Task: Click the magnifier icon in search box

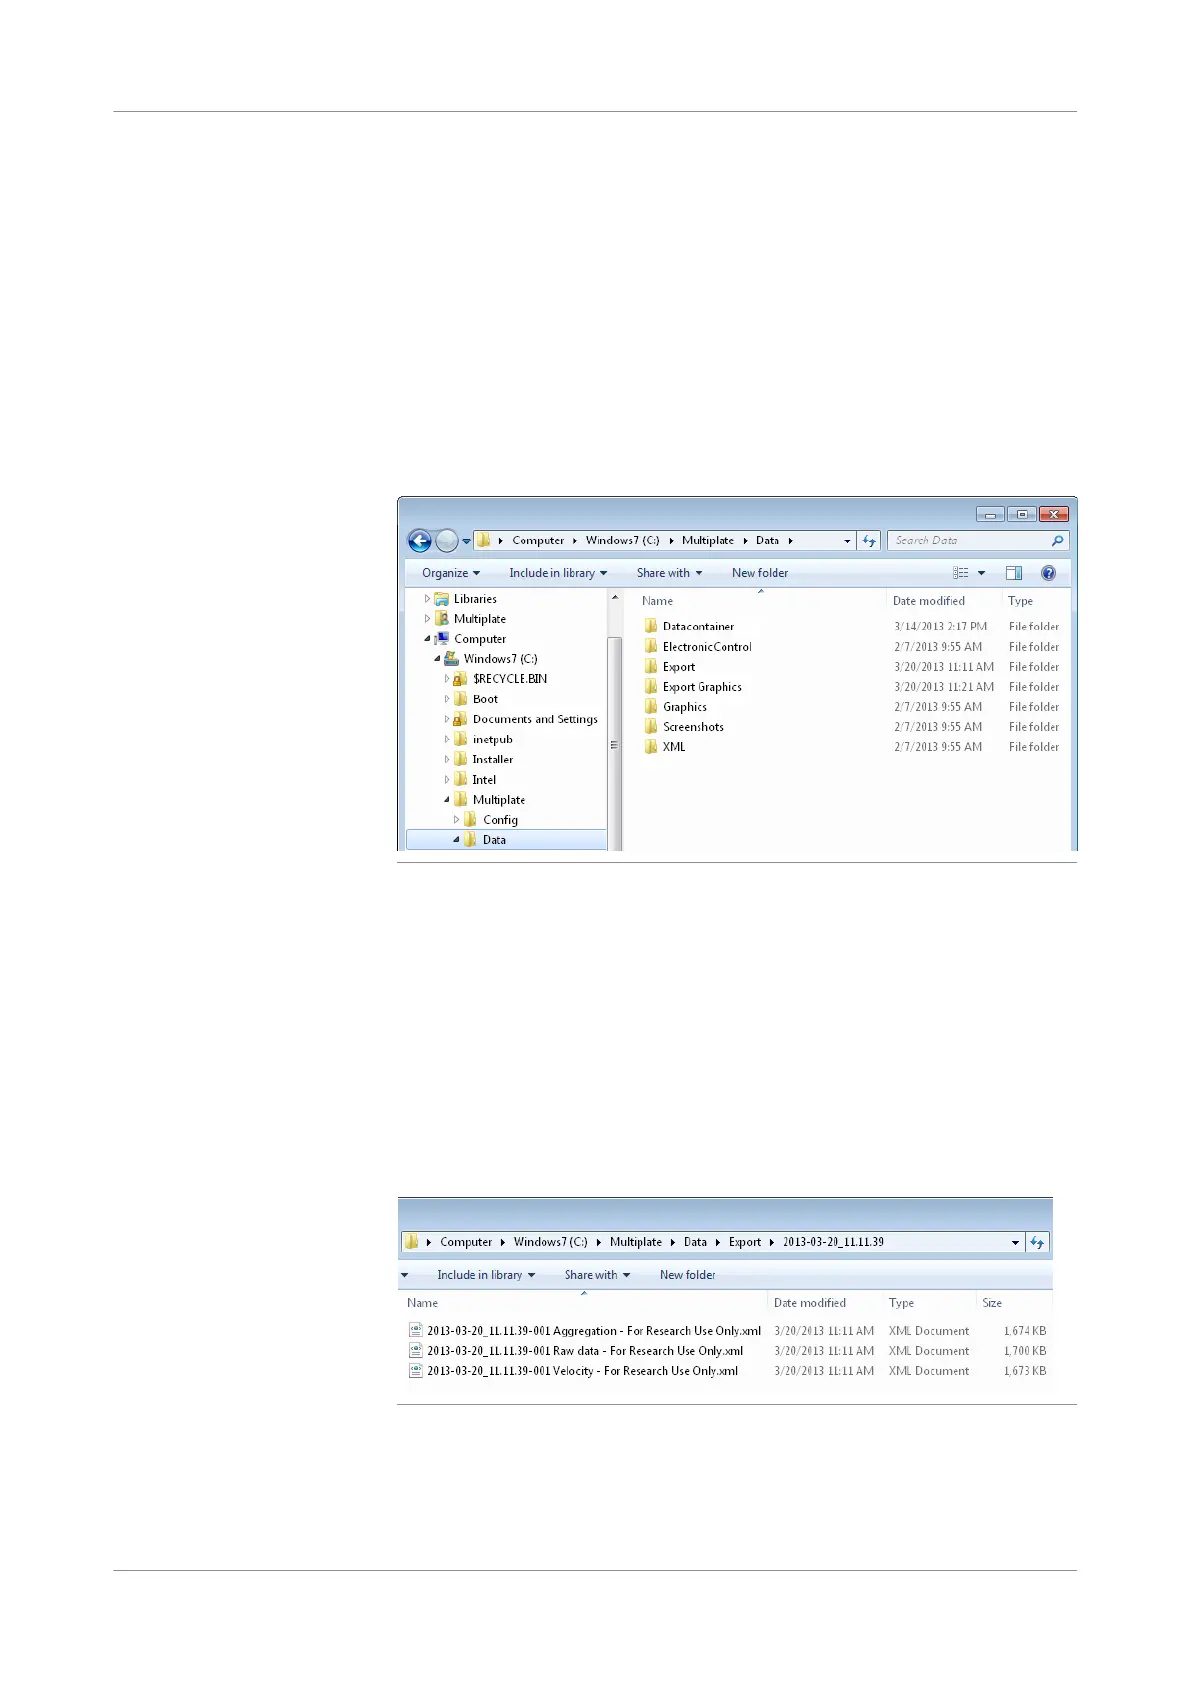Action: pyautogui.click(x=1057, y=541)
